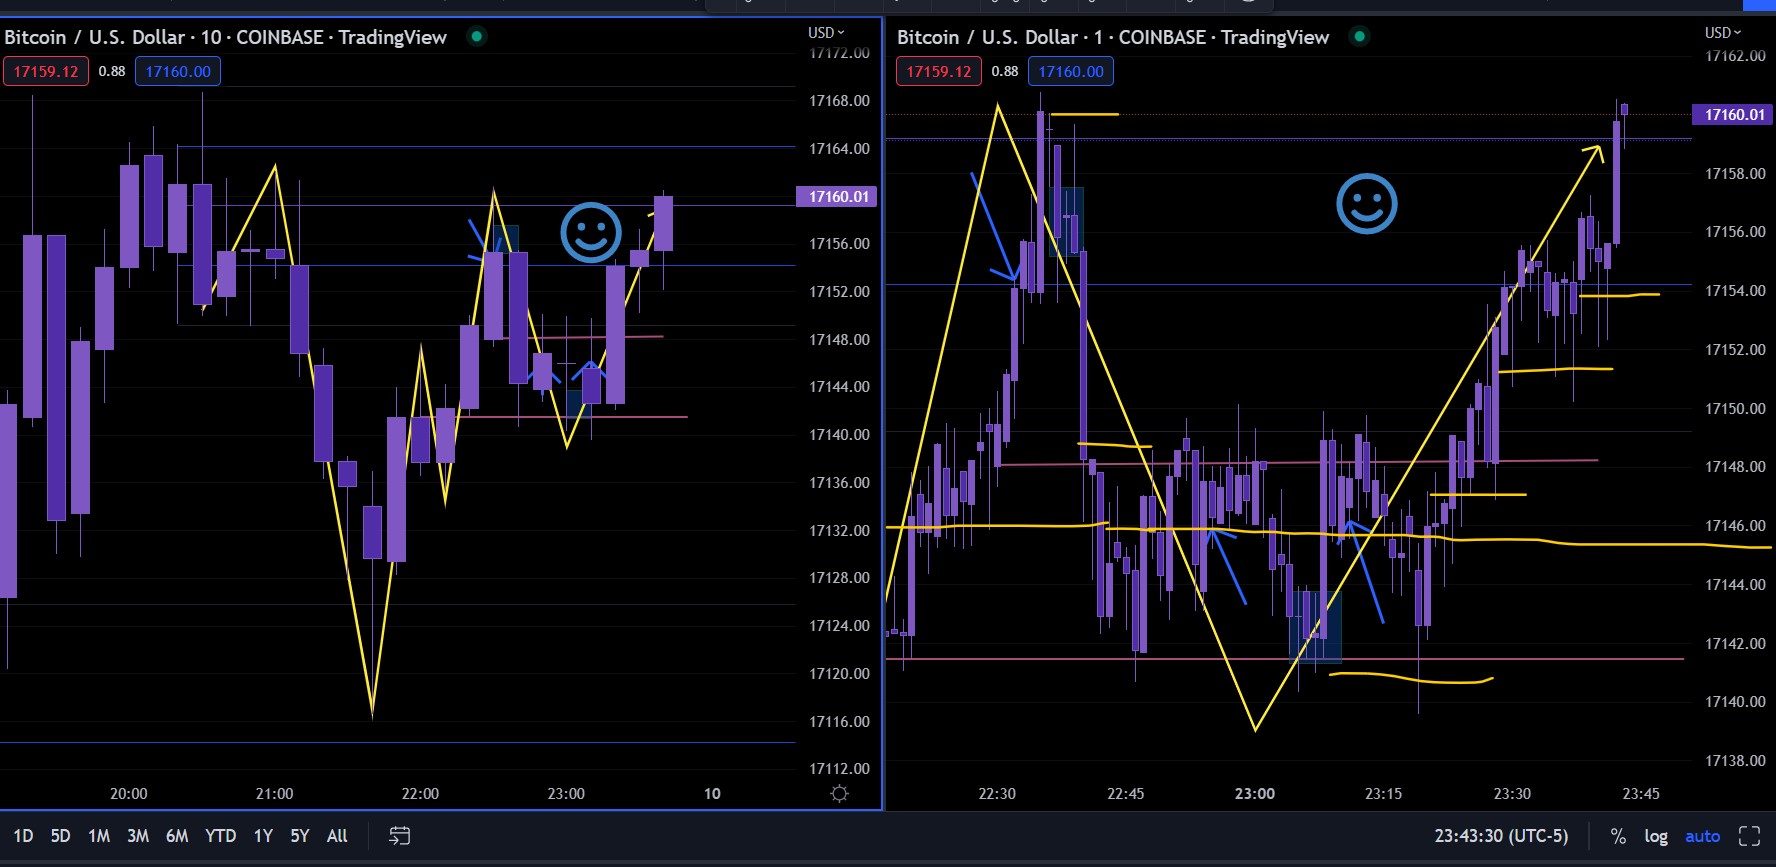Select the 5D time range
The image size is (1776, 867).
click(x=60, y=836)
